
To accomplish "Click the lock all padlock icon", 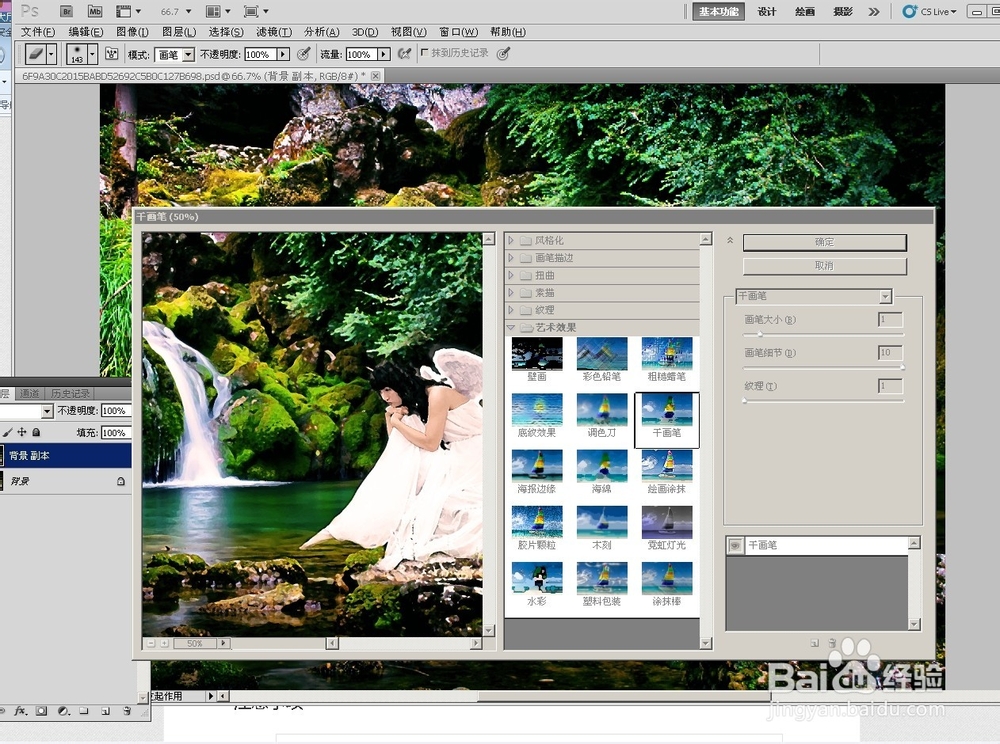I will click(36, 432).
